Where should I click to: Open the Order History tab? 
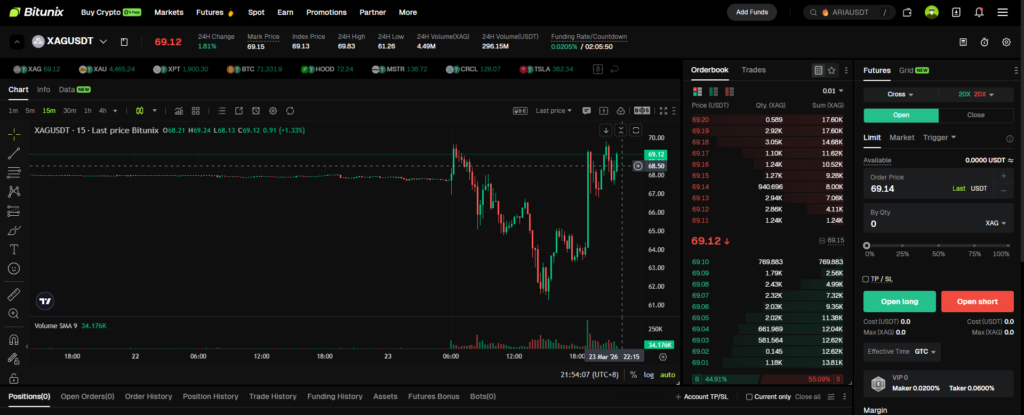148,397
